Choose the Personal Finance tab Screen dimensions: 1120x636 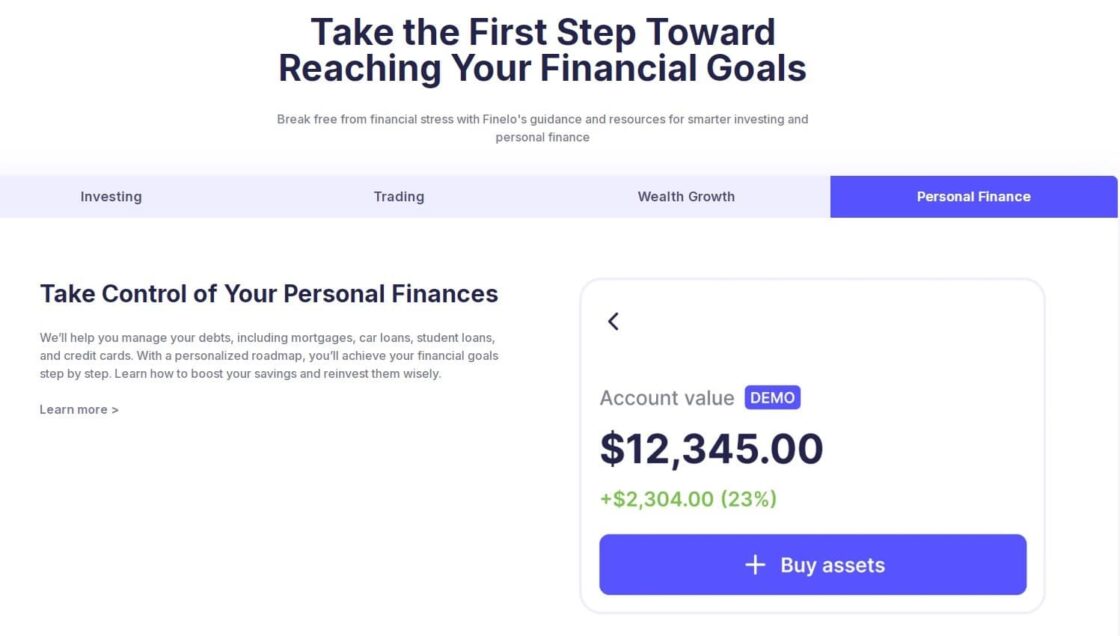click(x=973, y=197)
